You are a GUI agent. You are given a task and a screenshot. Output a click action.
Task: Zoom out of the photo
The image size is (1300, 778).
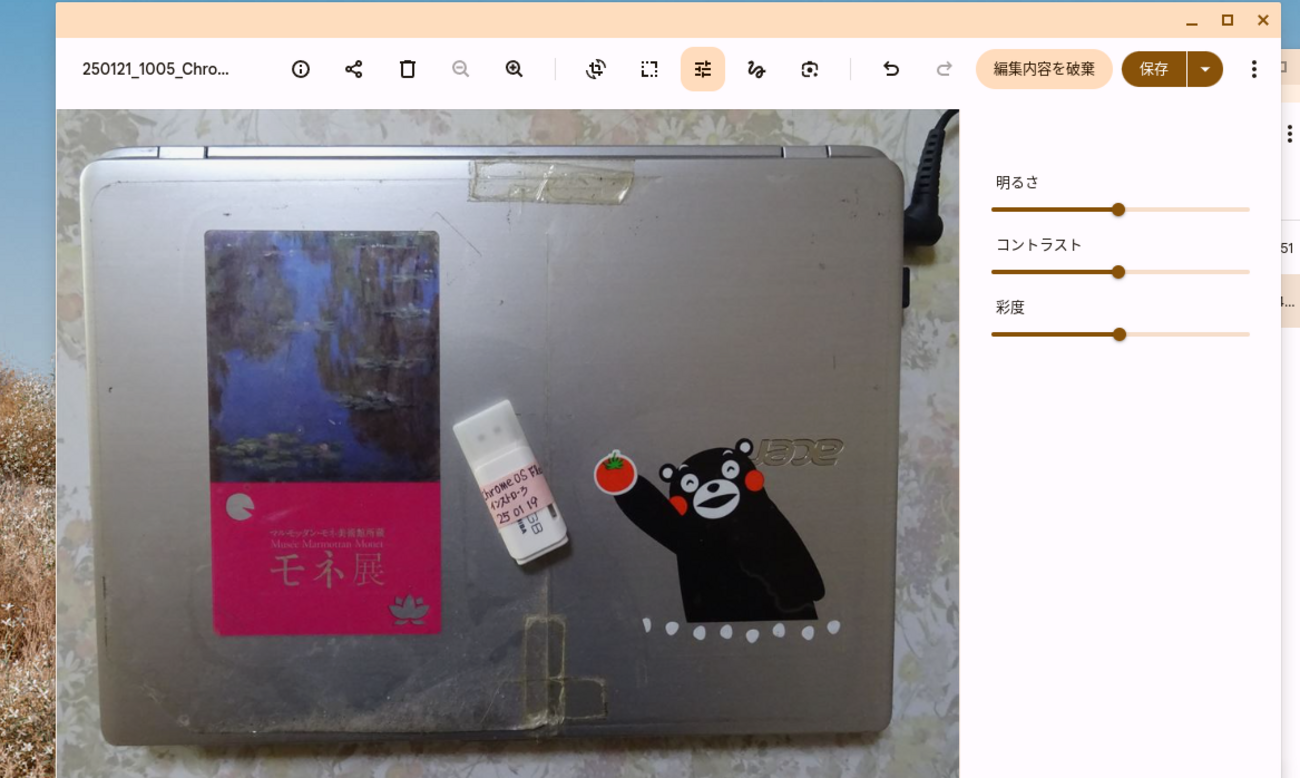tap(461, 69)
